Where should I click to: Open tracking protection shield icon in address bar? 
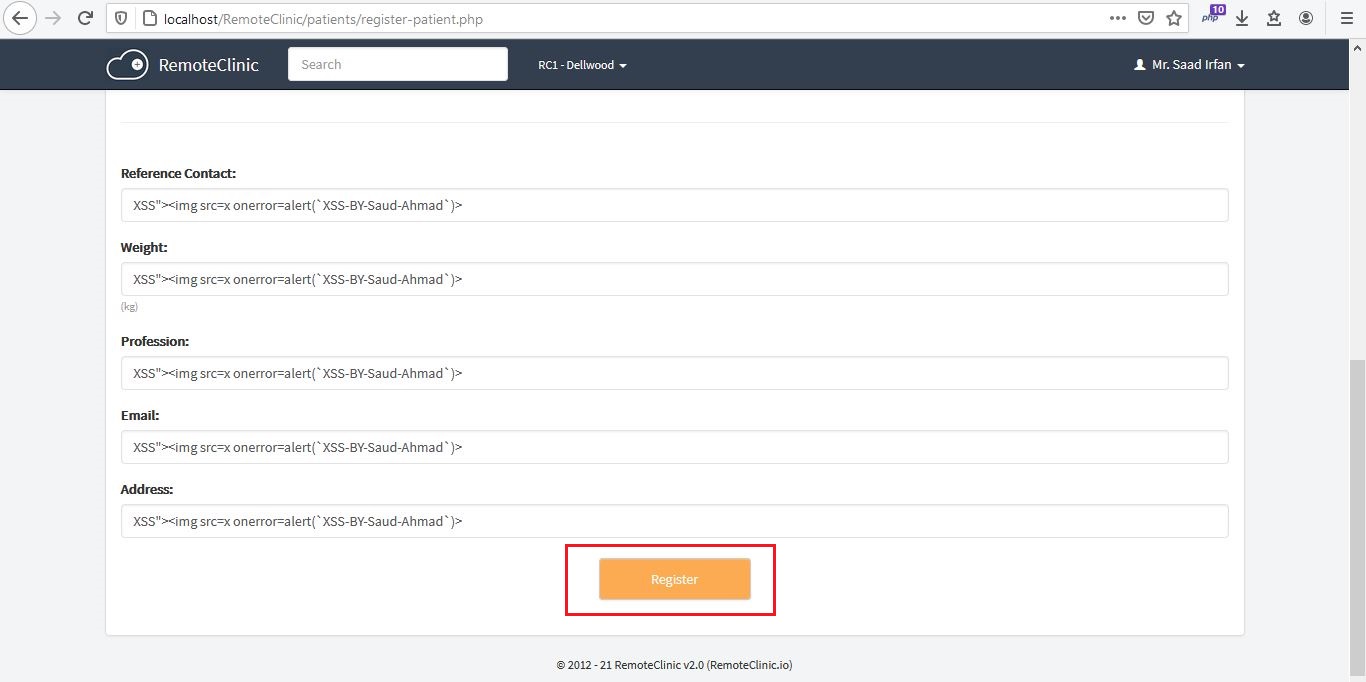pos(121,18)
